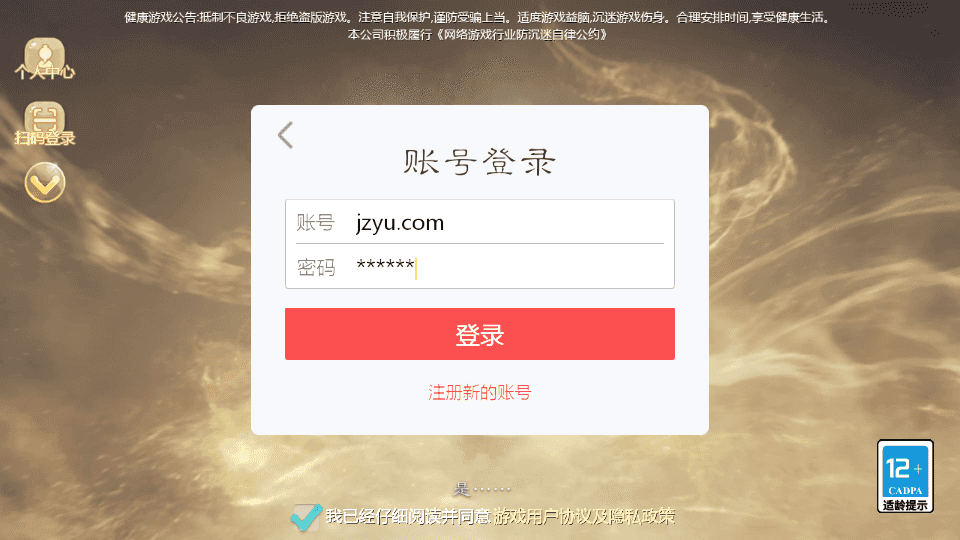Screen dimensions: 960x540
Task: Toggle the user agreement checkmark box
Action: (306, 517)
